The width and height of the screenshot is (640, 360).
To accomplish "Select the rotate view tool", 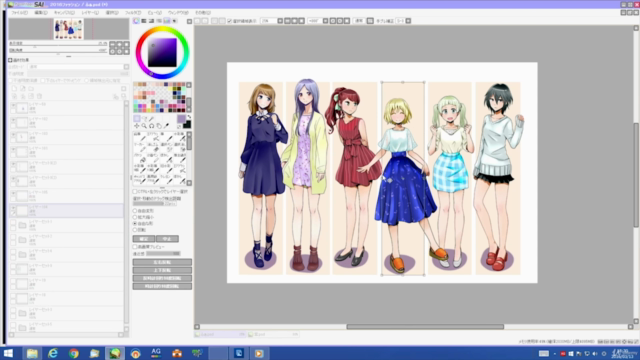I will [x=151, y=126].
